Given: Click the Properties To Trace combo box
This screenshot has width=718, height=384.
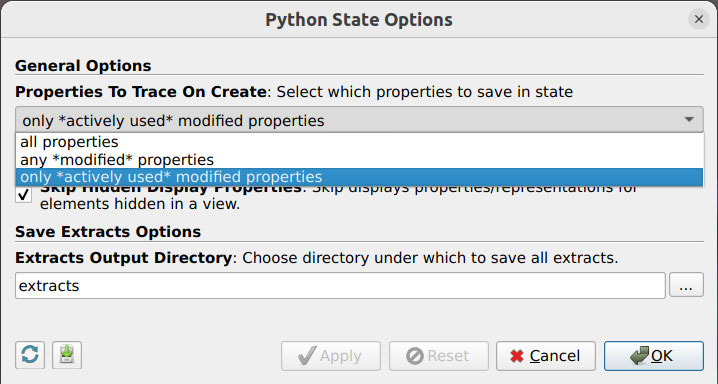Looking at the screenshot, I should (x=359, y=120).
